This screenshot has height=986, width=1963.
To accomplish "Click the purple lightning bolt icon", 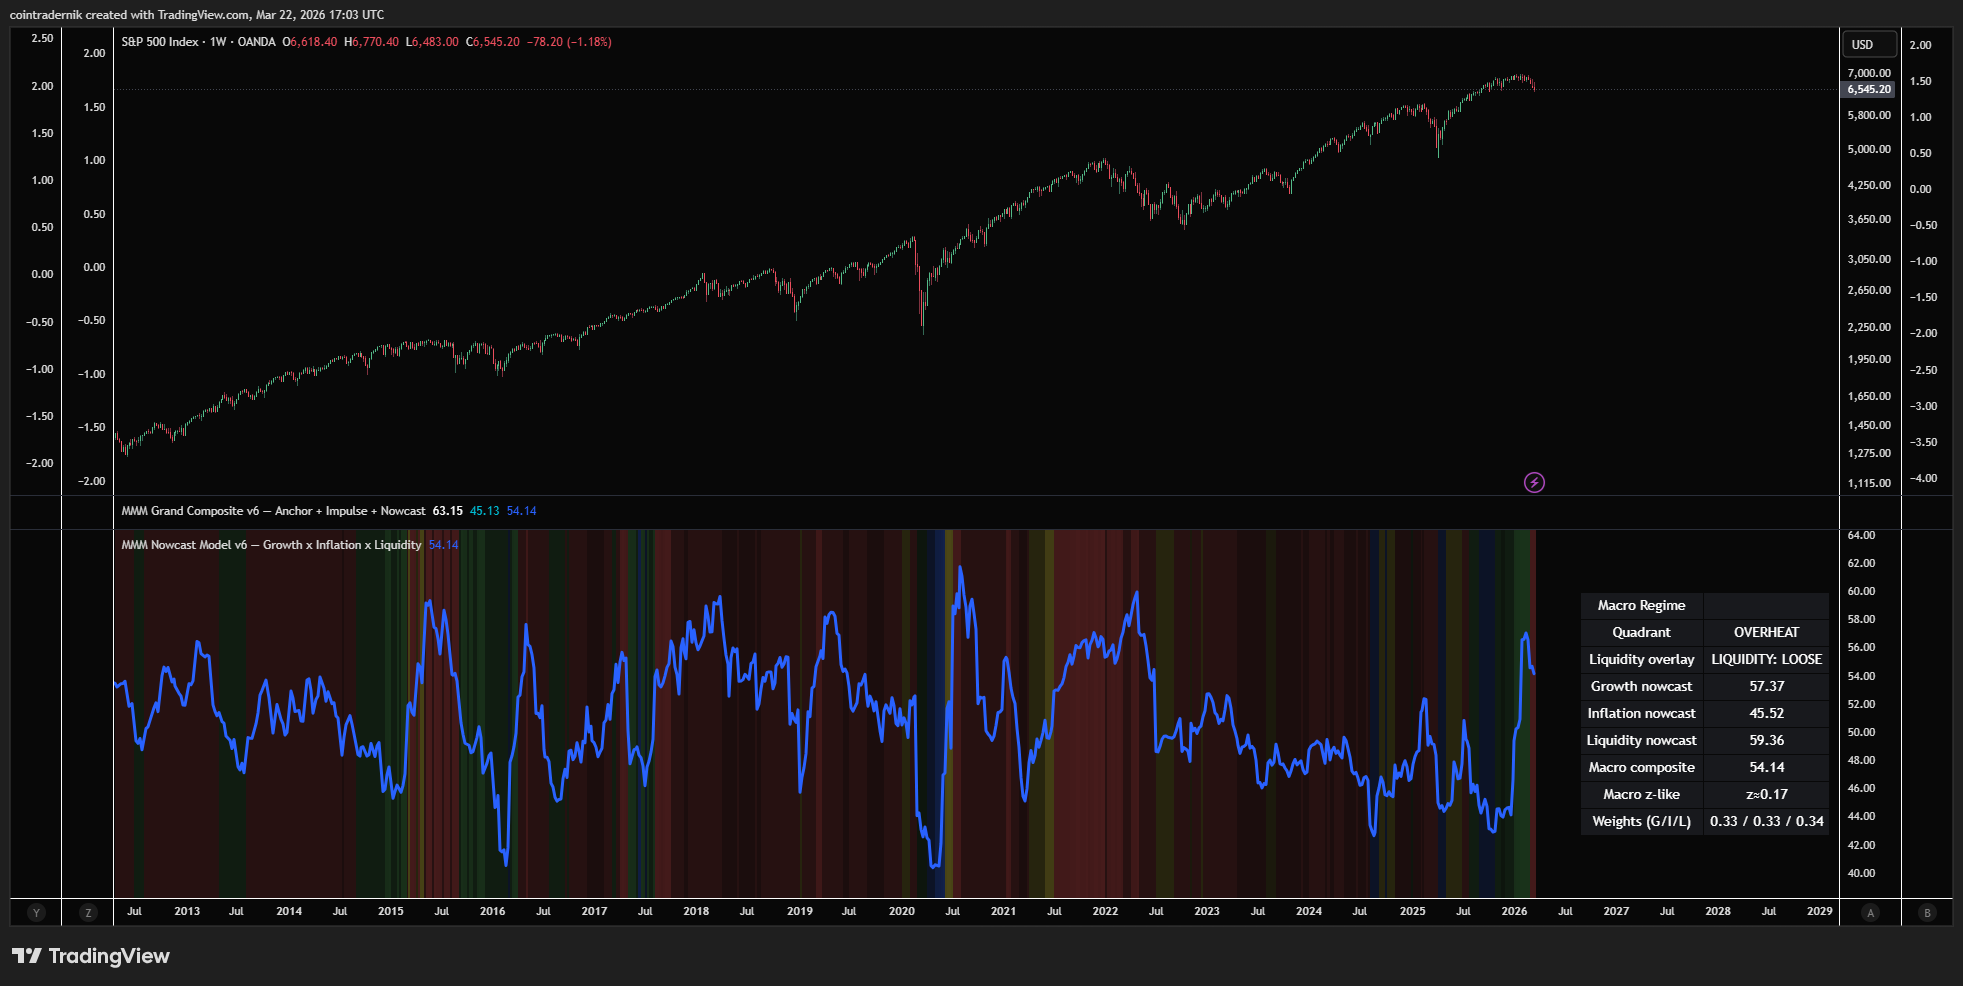I will (x=1534, y=483).
